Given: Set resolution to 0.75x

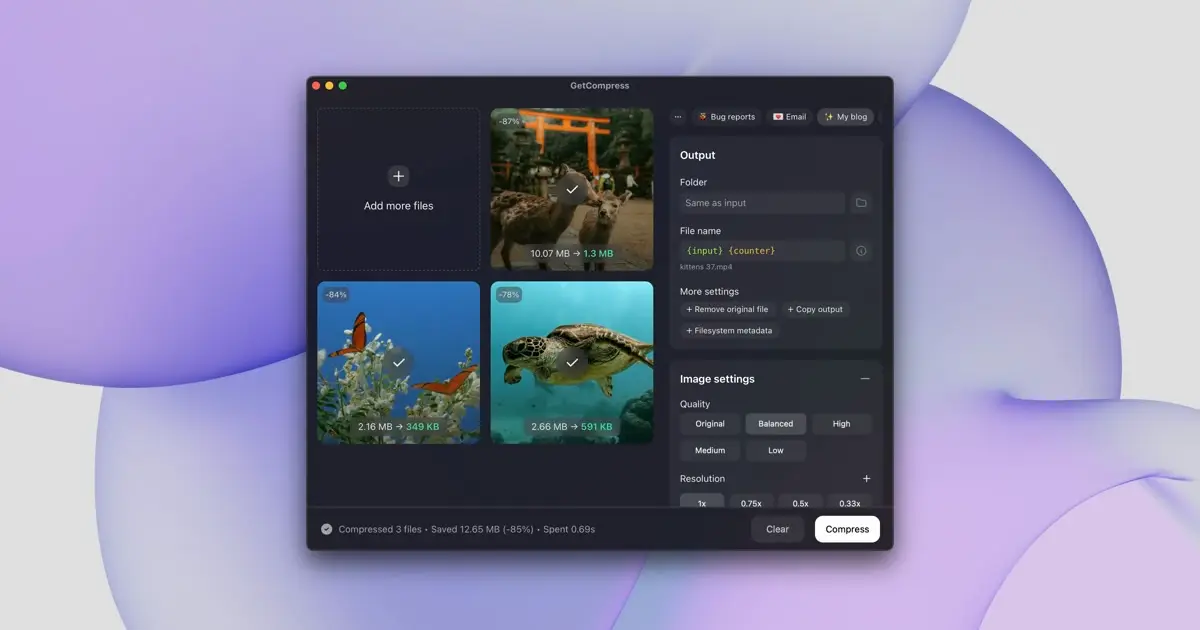Looking at the screenshot, I should pos(751,502).
